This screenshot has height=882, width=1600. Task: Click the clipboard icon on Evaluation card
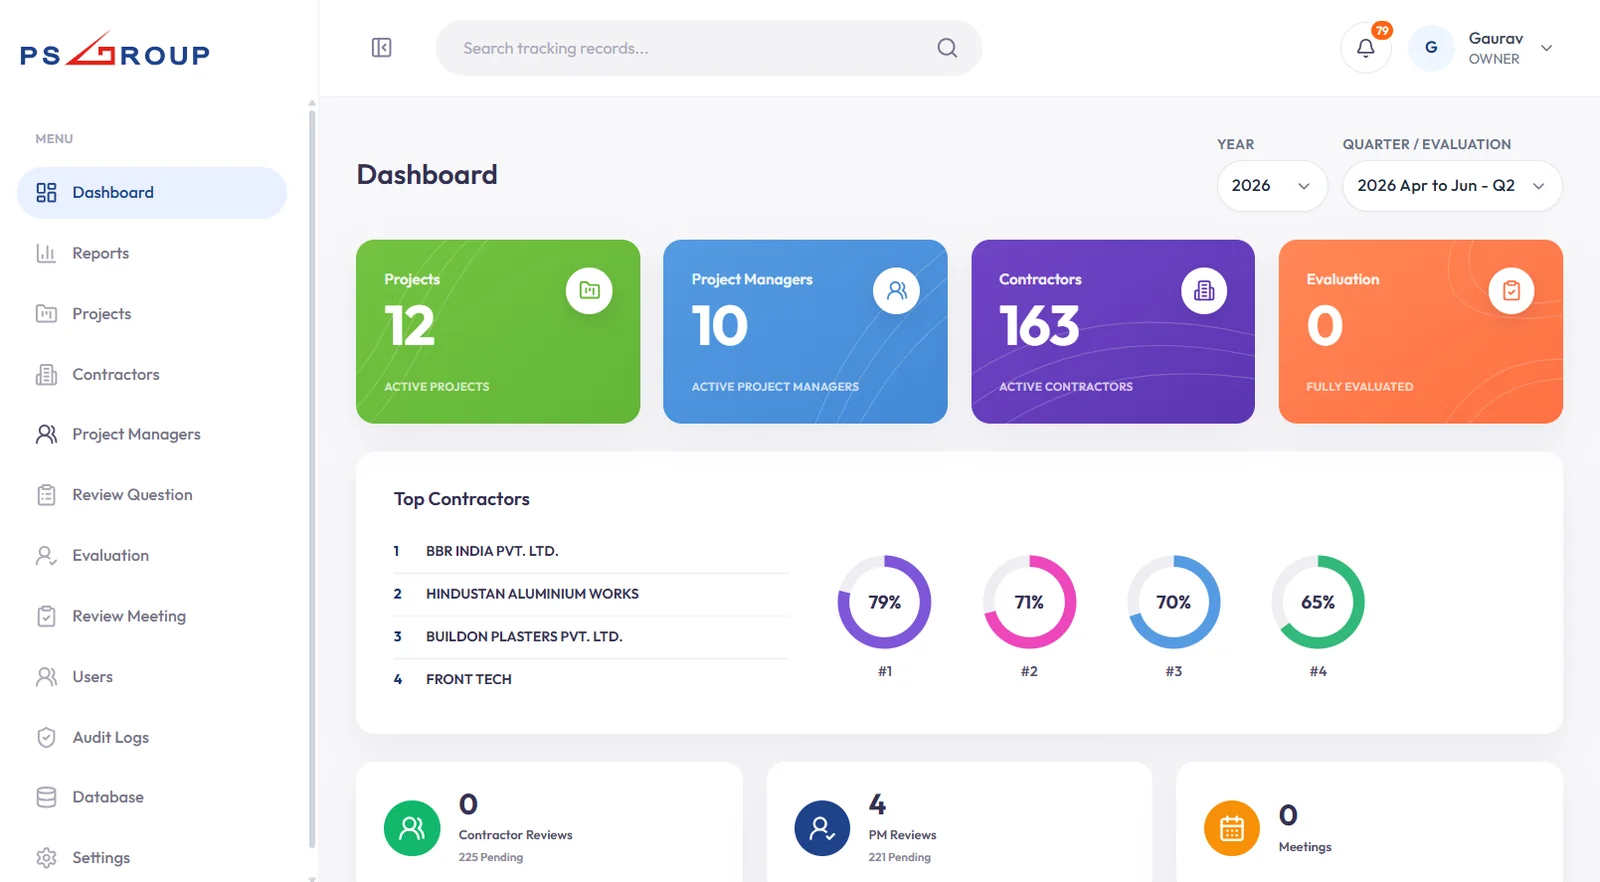tap(1511, 291)
